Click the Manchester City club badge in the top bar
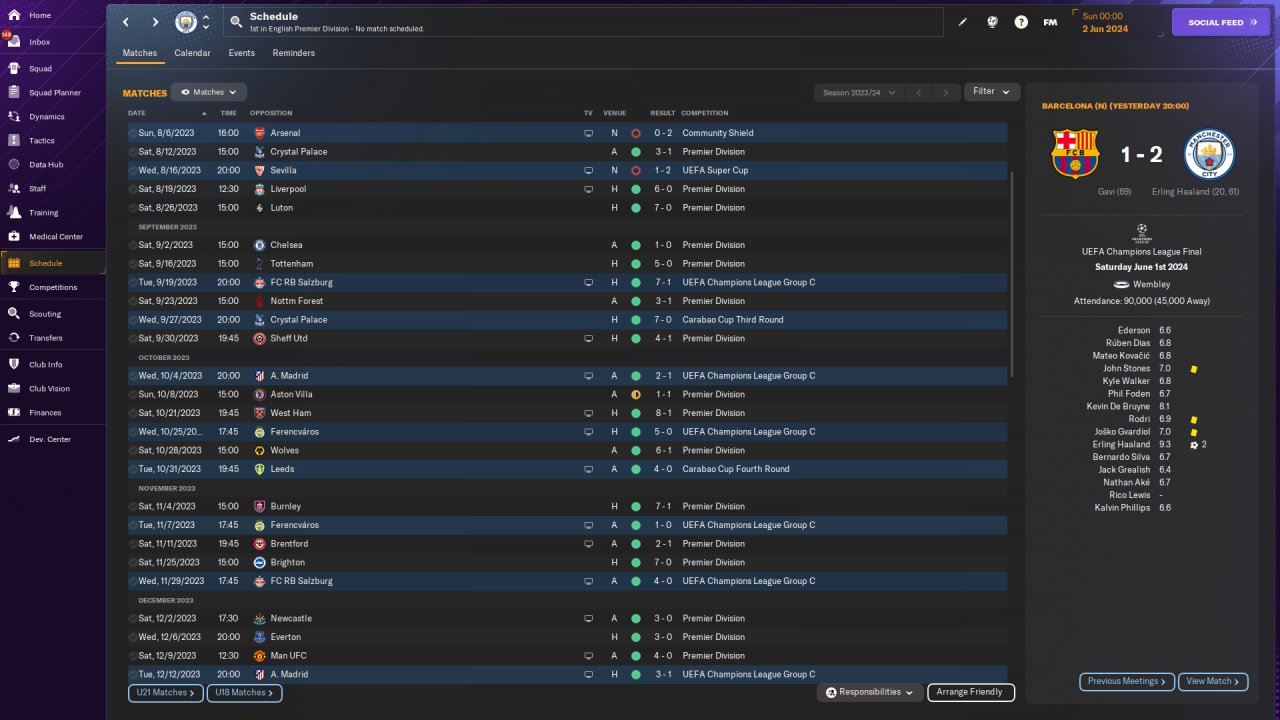The image size is (1280, 720). 186,22
